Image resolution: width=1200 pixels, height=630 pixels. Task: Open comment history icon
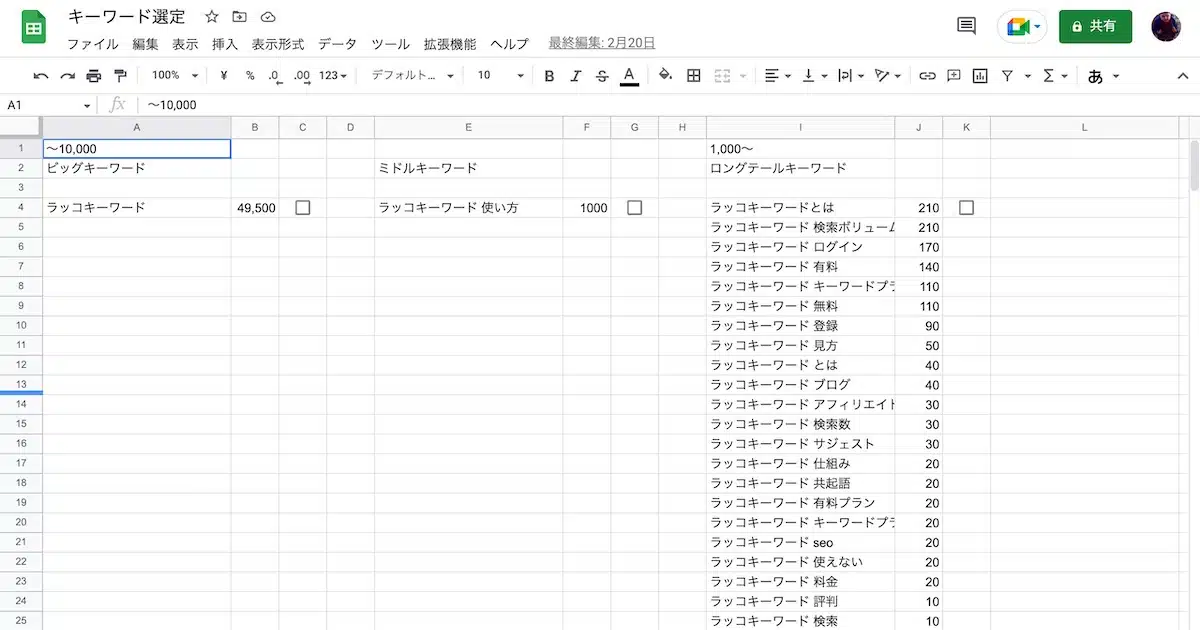(966, 26)
